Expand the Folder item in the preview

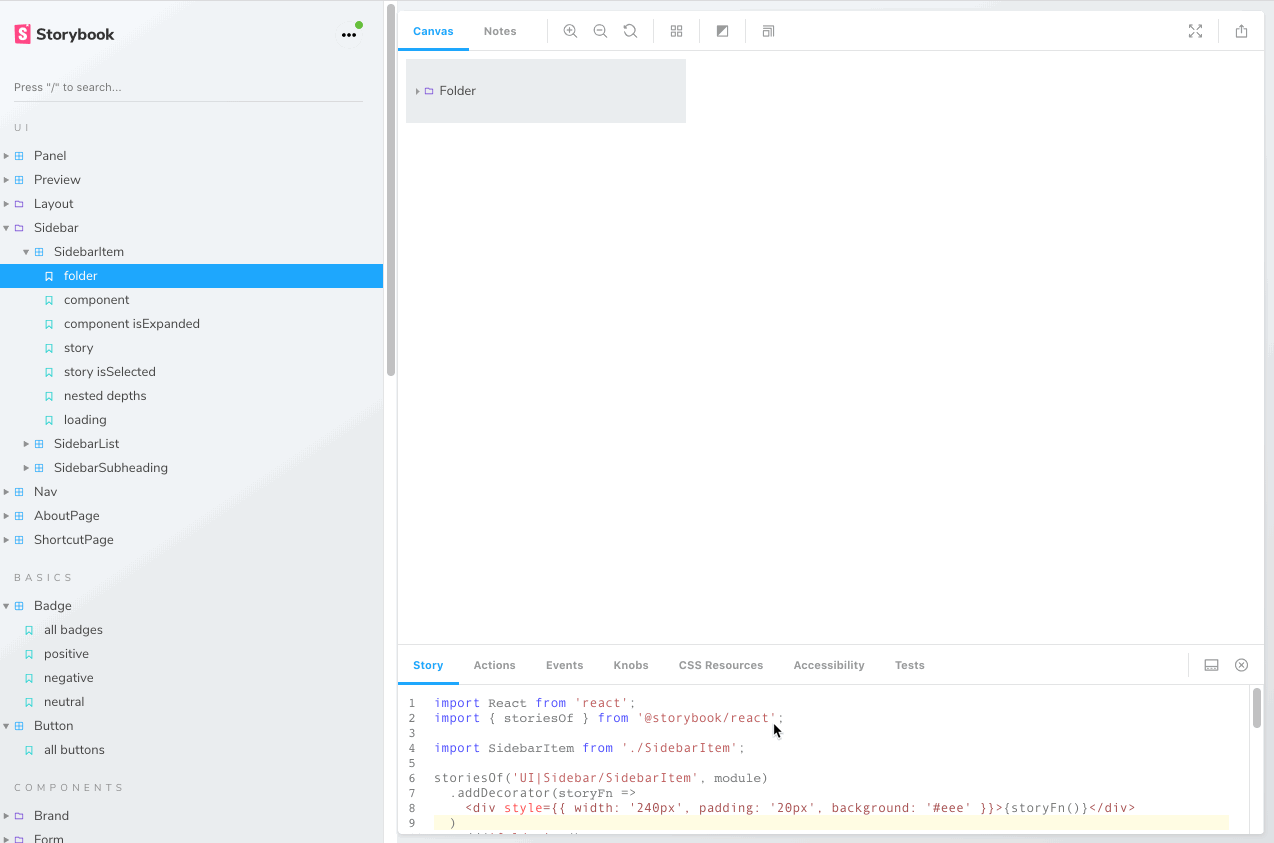tap(418, 90)
